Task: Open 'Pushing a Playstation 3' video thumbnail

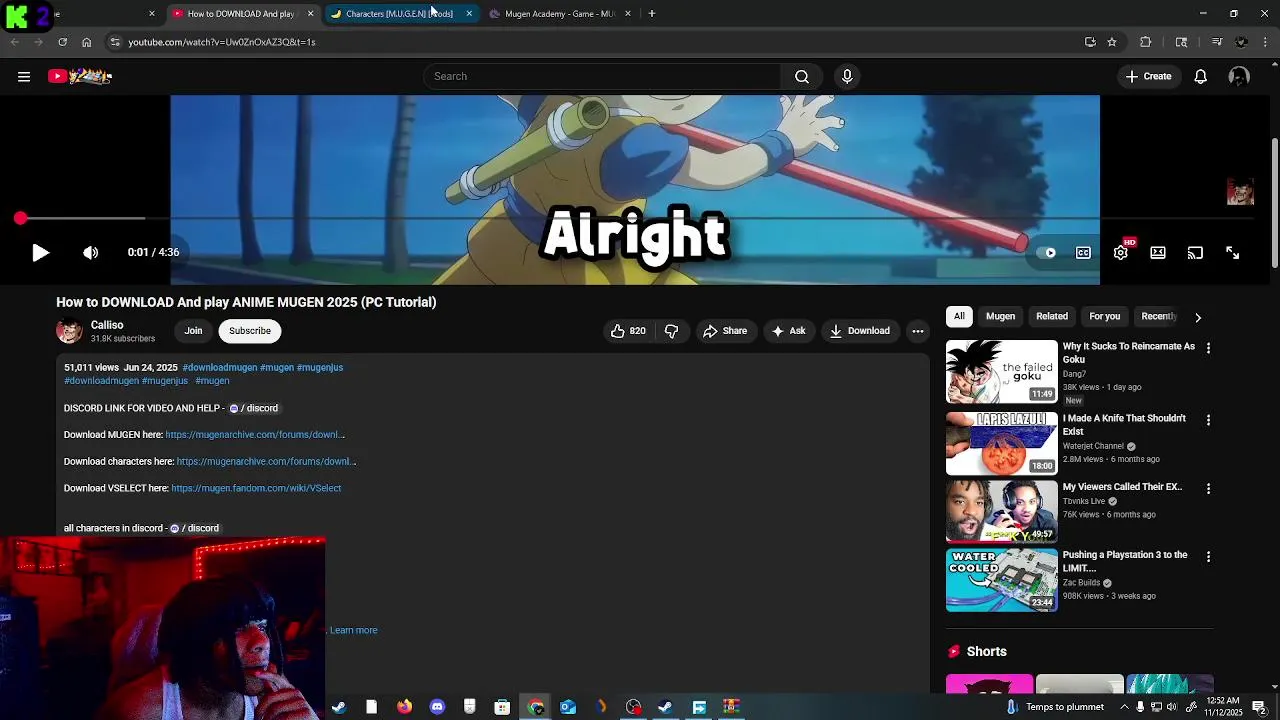Action: 1001,580
